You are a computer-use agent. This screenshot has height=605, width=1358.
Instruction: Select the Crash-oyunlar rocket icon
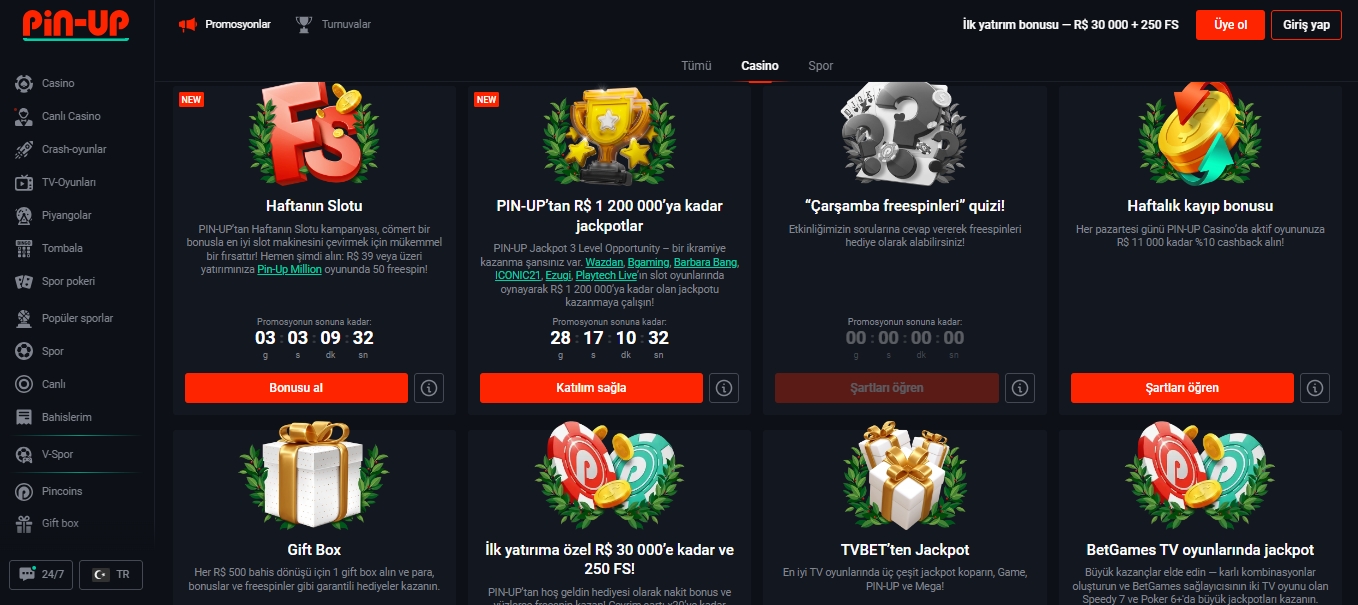pyautogui.click(x=24, y=150)
